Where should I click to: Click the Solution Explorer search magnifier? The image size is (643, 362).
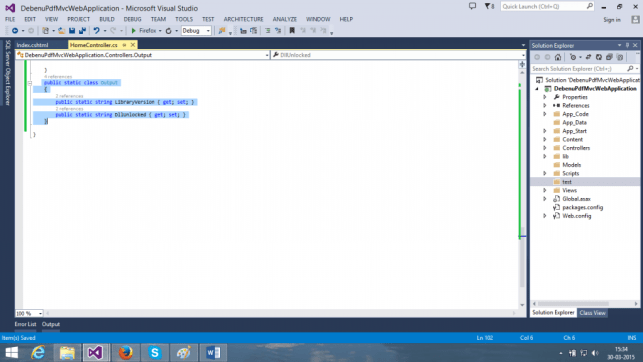[x=630, y=68]
